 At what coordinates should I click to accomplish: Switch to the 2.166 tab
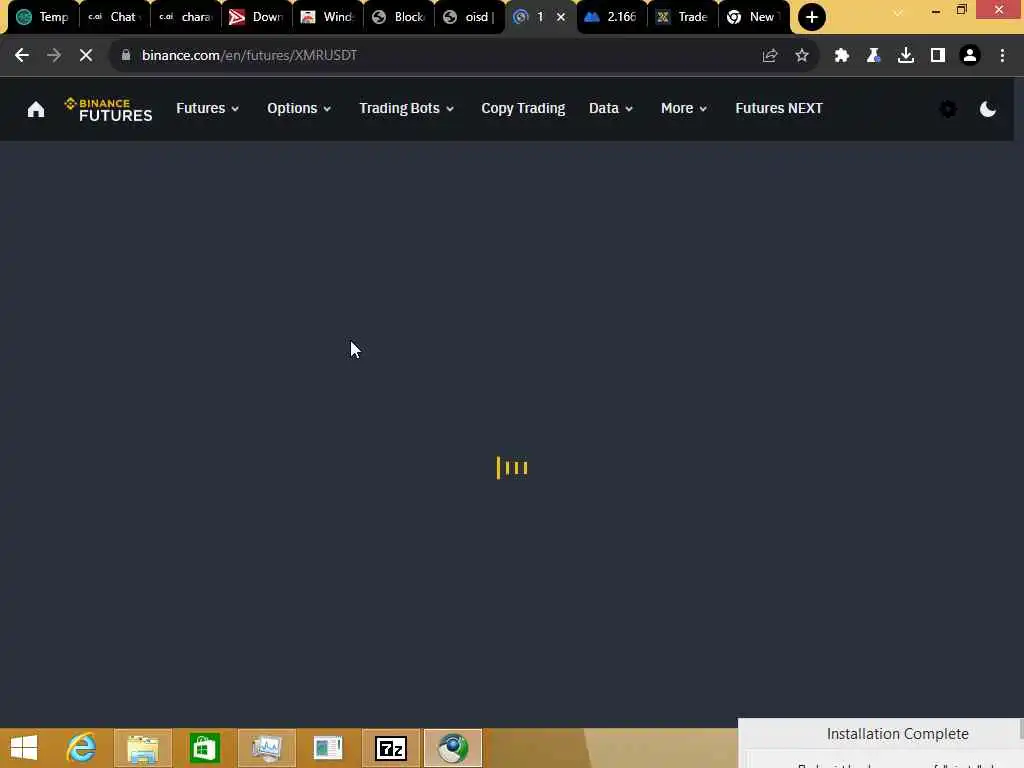pos(612,17)
